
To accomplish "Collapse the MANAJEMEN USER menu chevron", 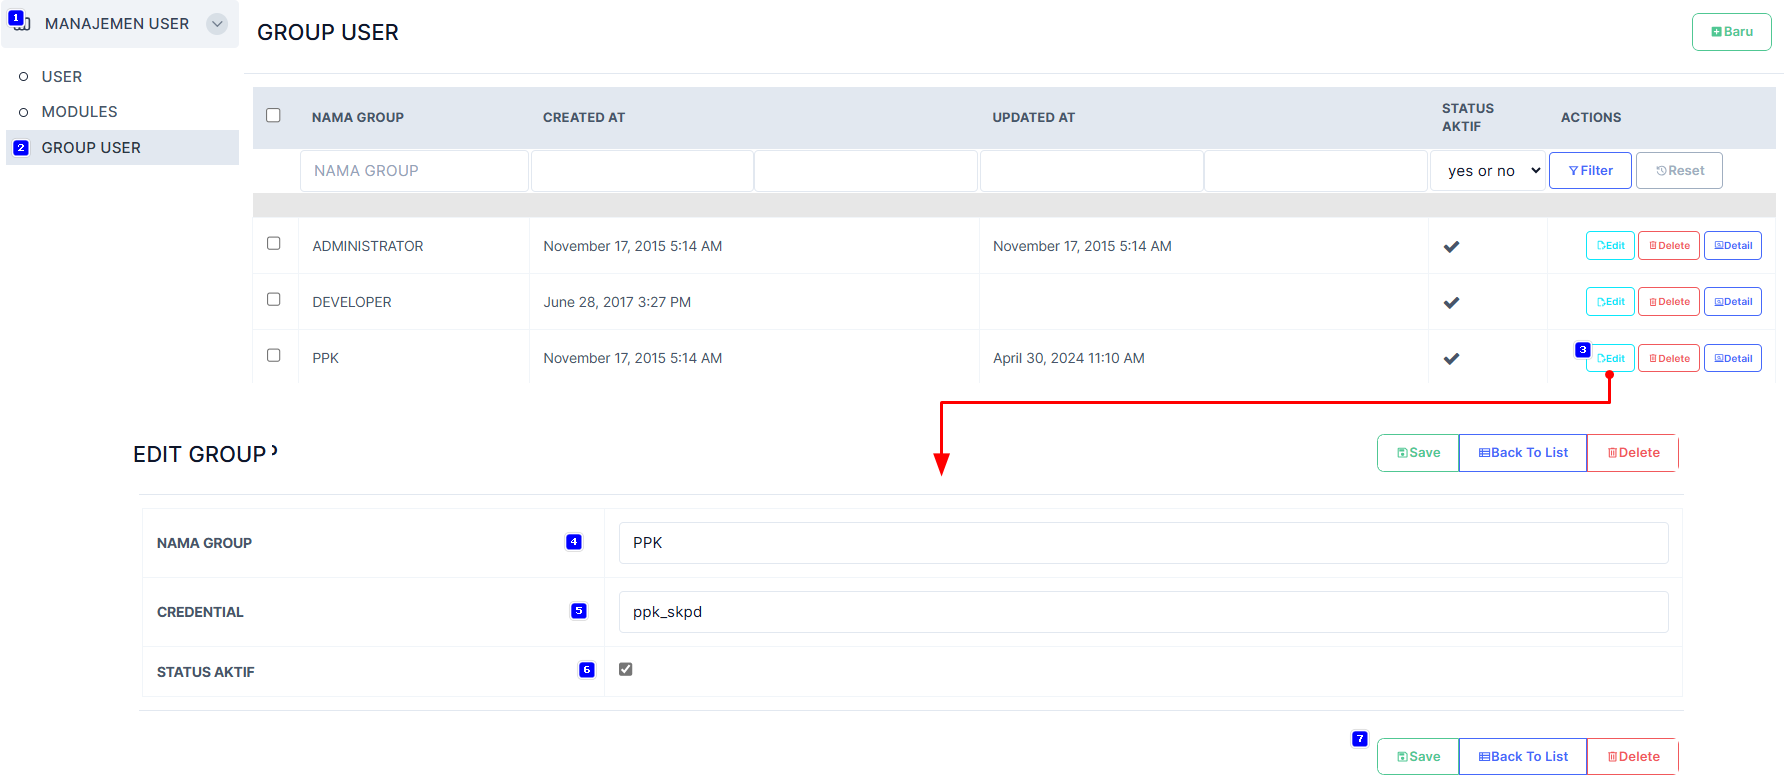I will click(217, 24).
